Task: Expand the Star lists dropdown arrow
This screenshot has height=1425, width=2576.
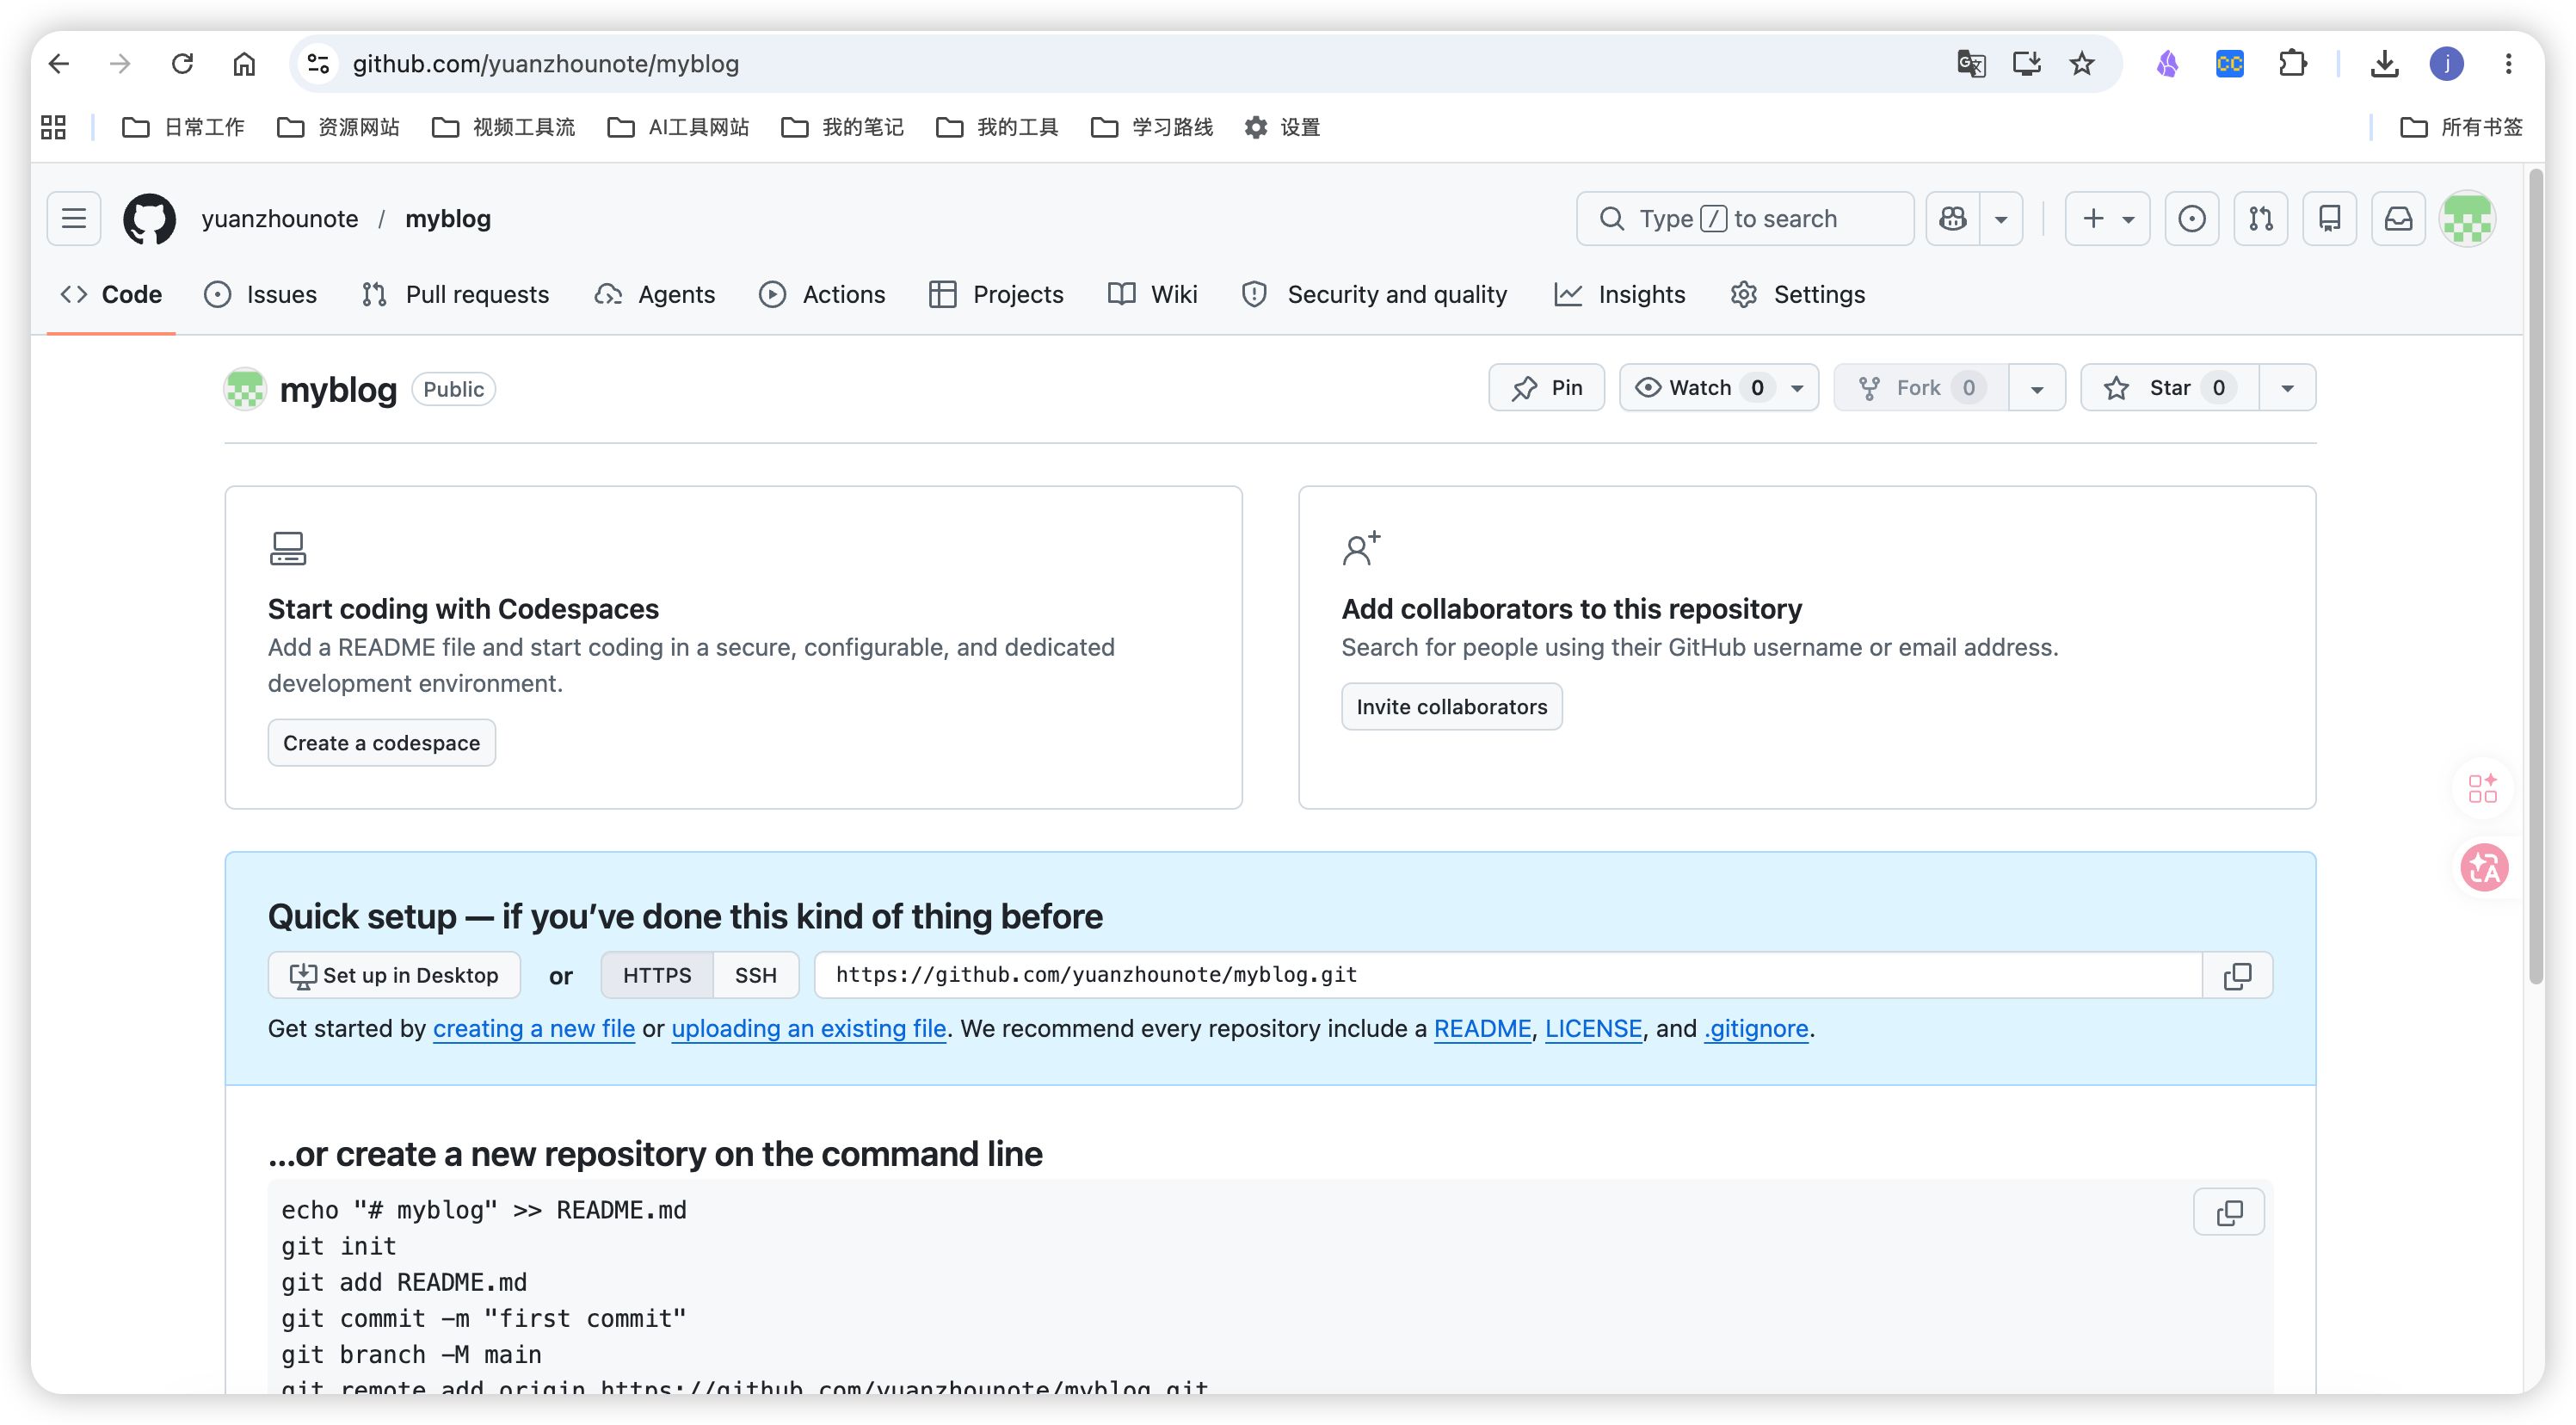Action: tap(2287, 388)
